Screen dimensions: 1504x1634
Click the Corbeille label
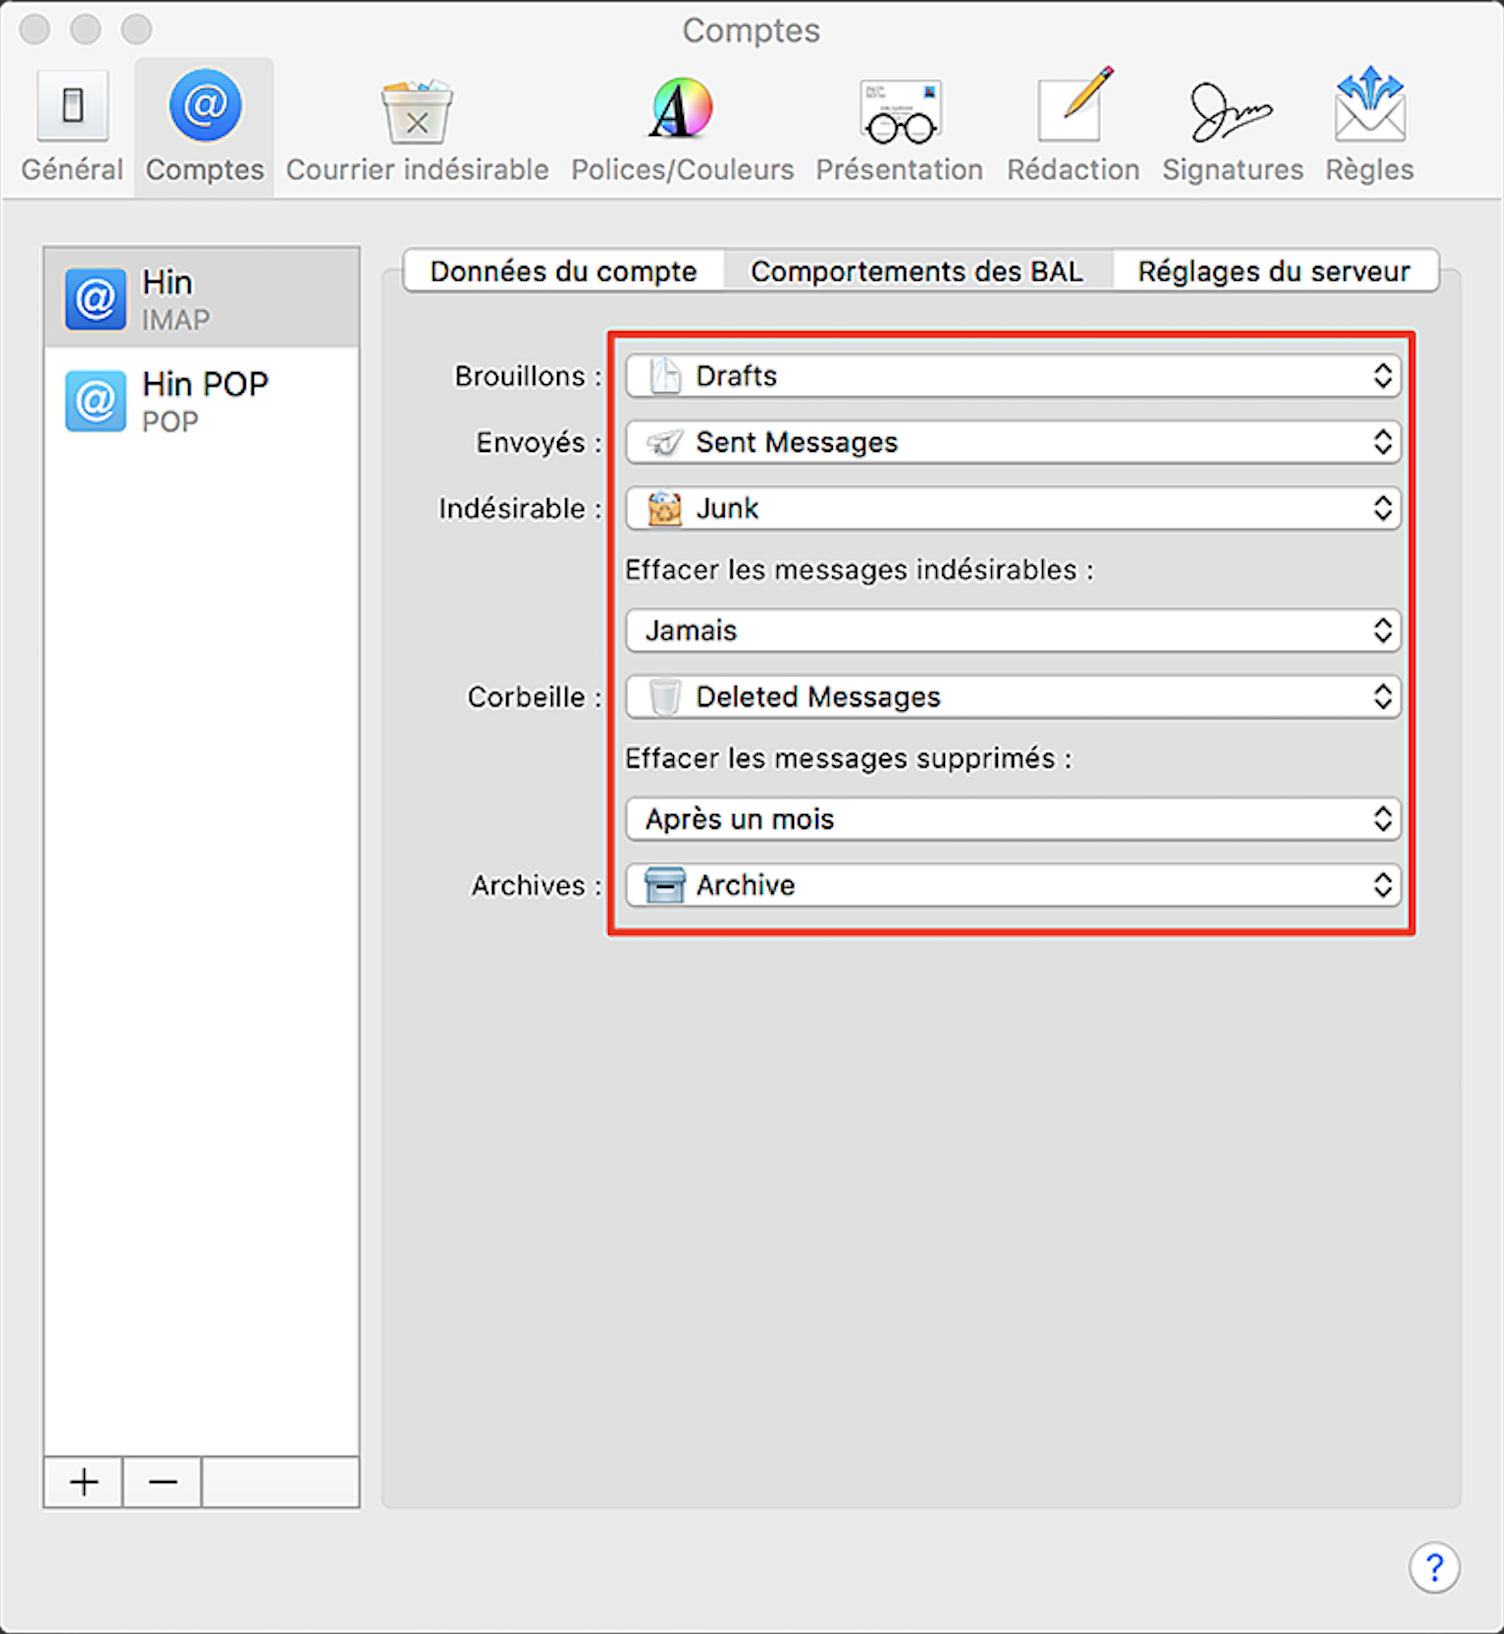[x=535, y=696]
